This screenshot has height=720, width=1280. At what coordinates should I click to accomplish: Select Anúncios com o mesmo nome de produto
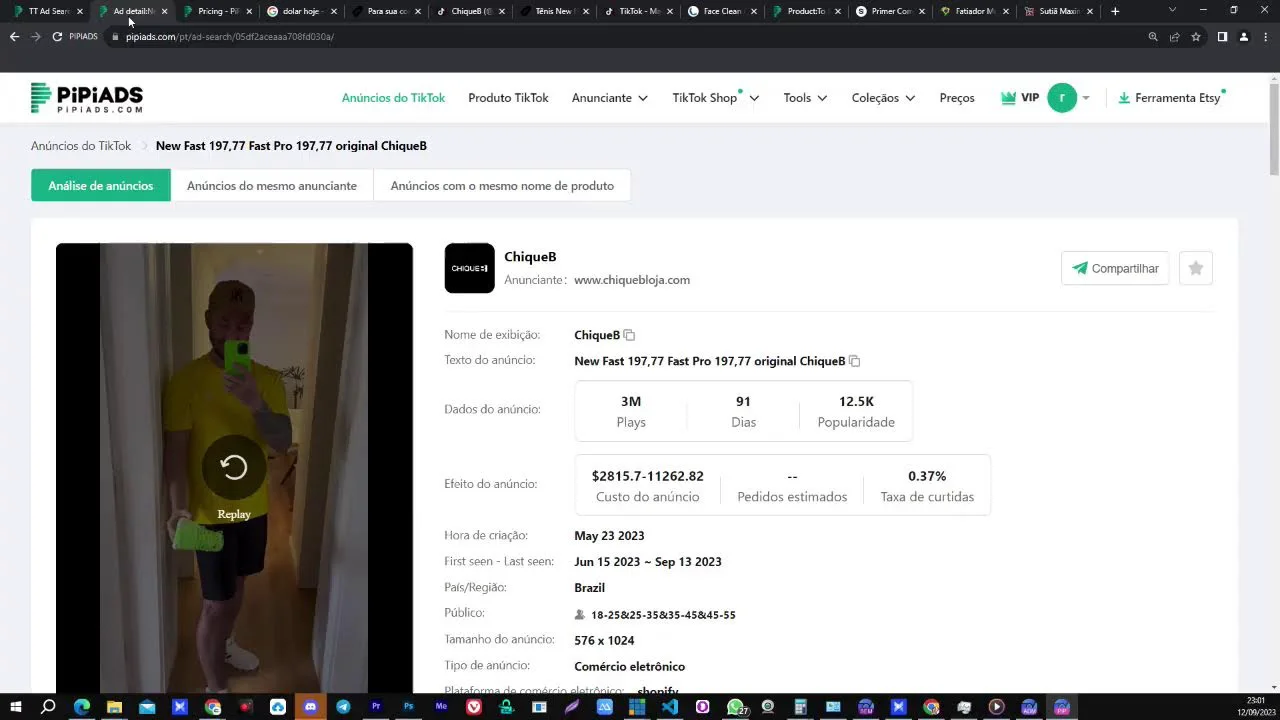[502, 186]
